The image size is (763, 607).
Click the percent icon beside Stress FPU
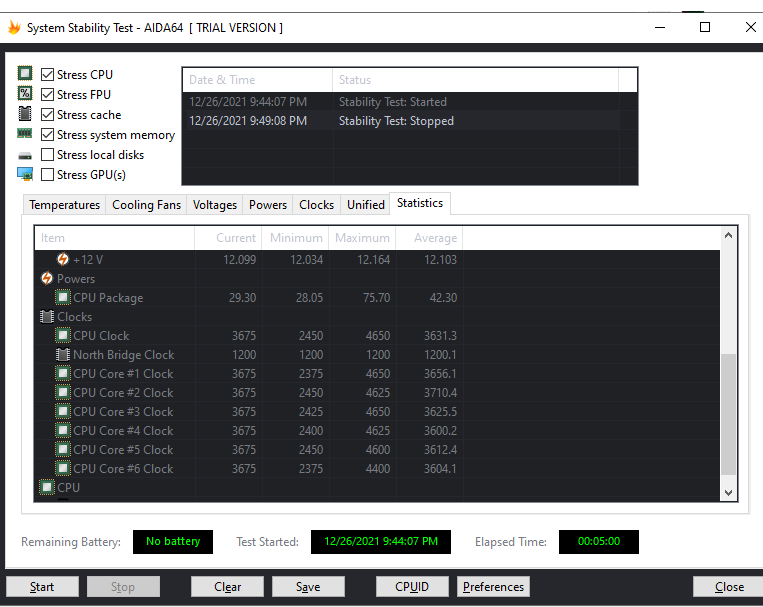pos(25,93)
